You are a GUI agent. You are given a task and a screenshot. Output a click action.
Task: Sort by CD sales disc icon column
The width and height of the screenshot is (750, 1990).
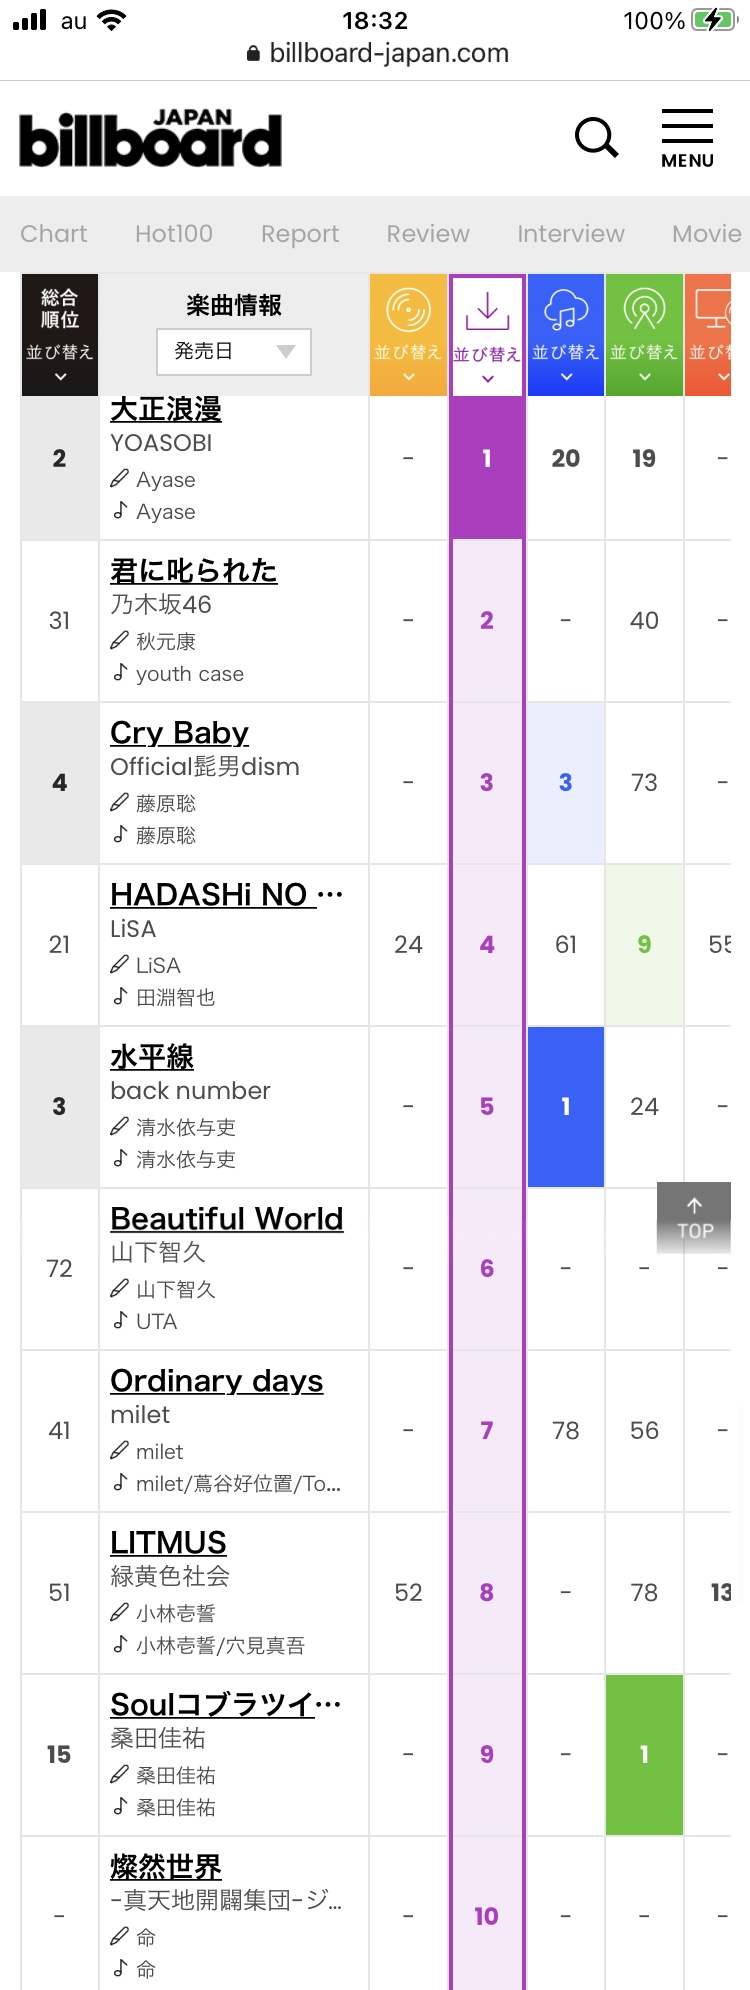[x=408, y=335]
